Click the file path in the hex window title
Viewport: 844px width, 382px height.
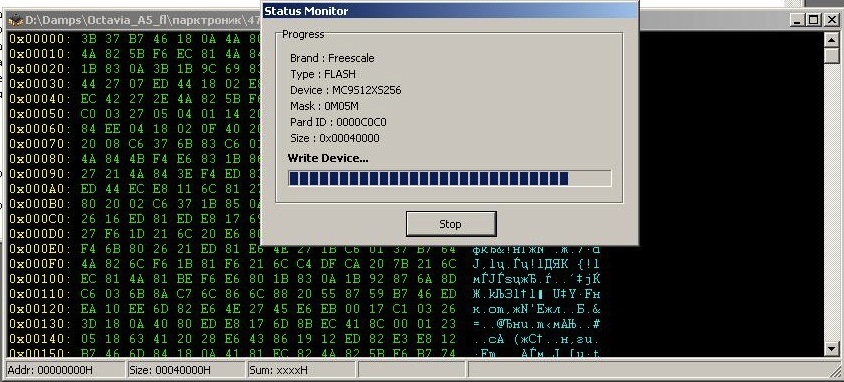(x=142, y=21)
